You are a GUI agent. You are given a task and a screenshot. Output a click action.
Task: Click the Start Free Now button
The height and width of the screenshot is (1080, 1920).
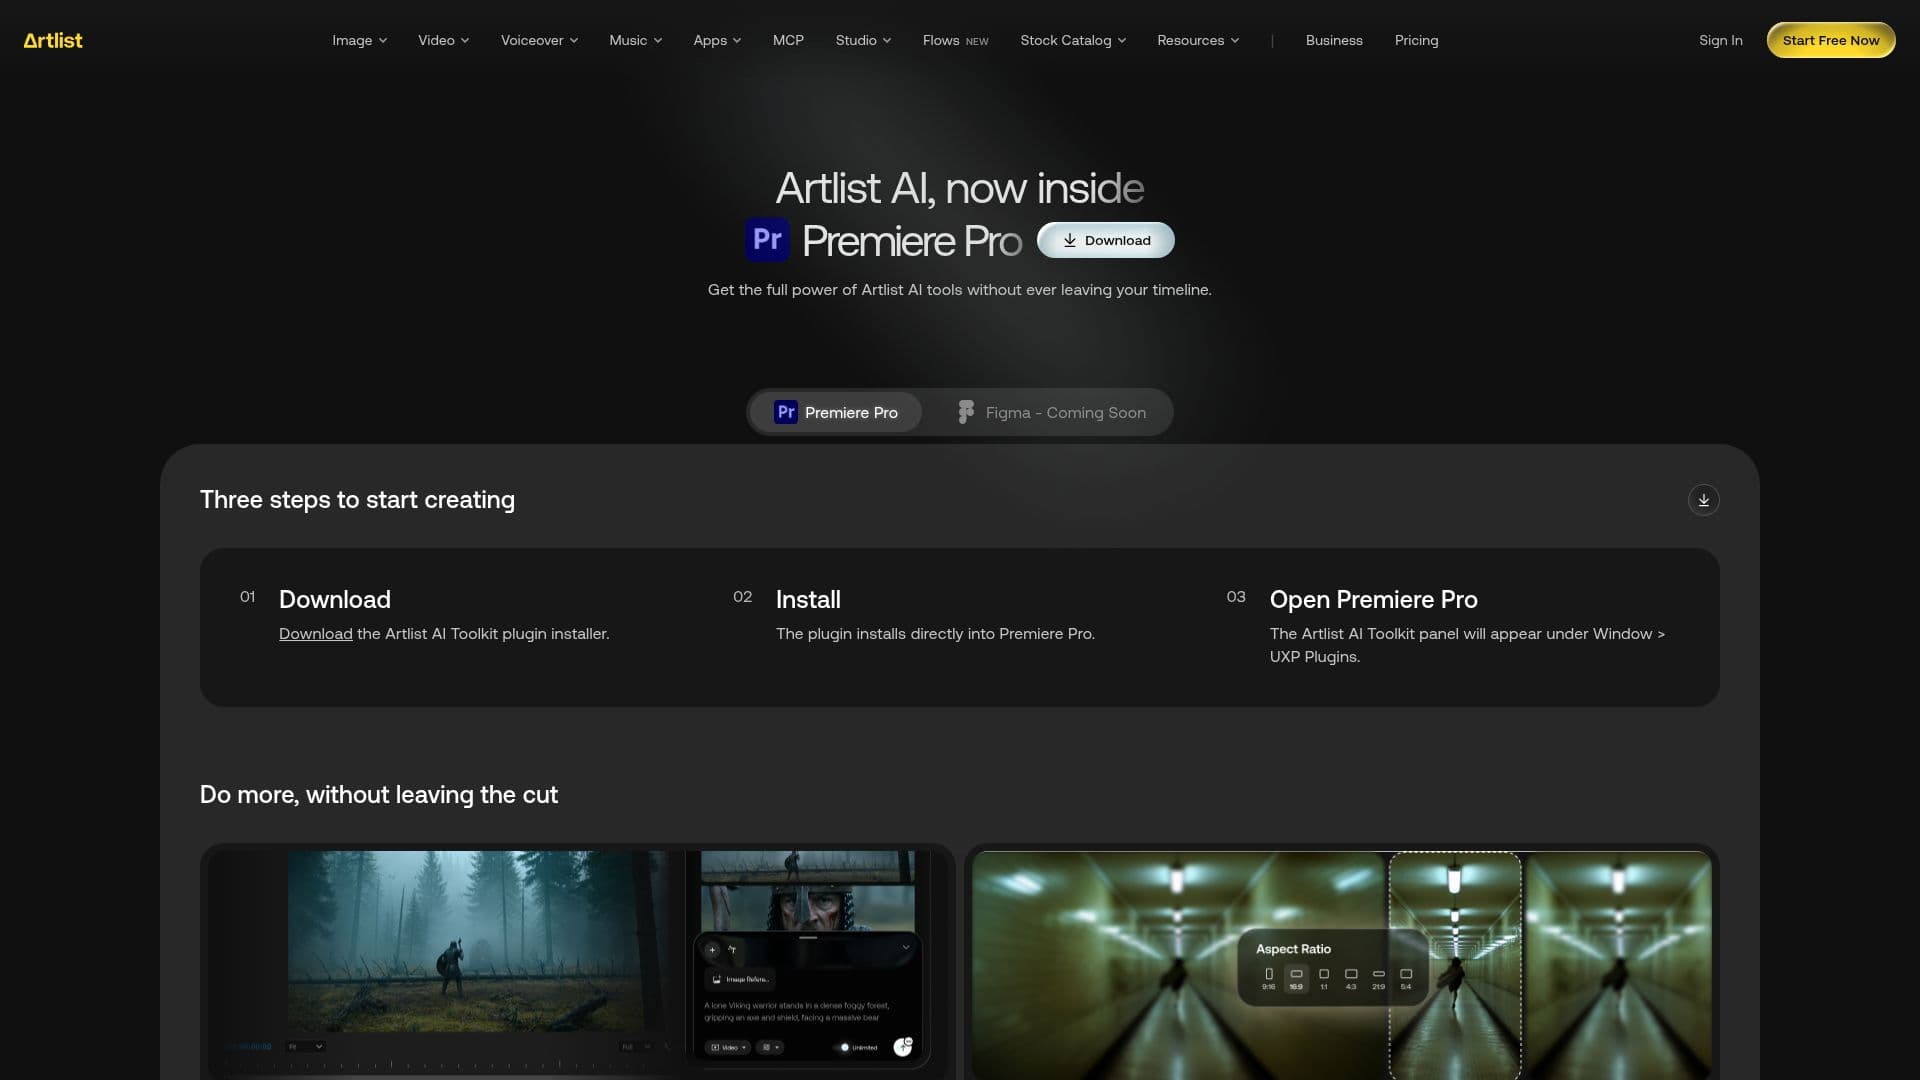pyautogui.click(x=1831, y=40)
